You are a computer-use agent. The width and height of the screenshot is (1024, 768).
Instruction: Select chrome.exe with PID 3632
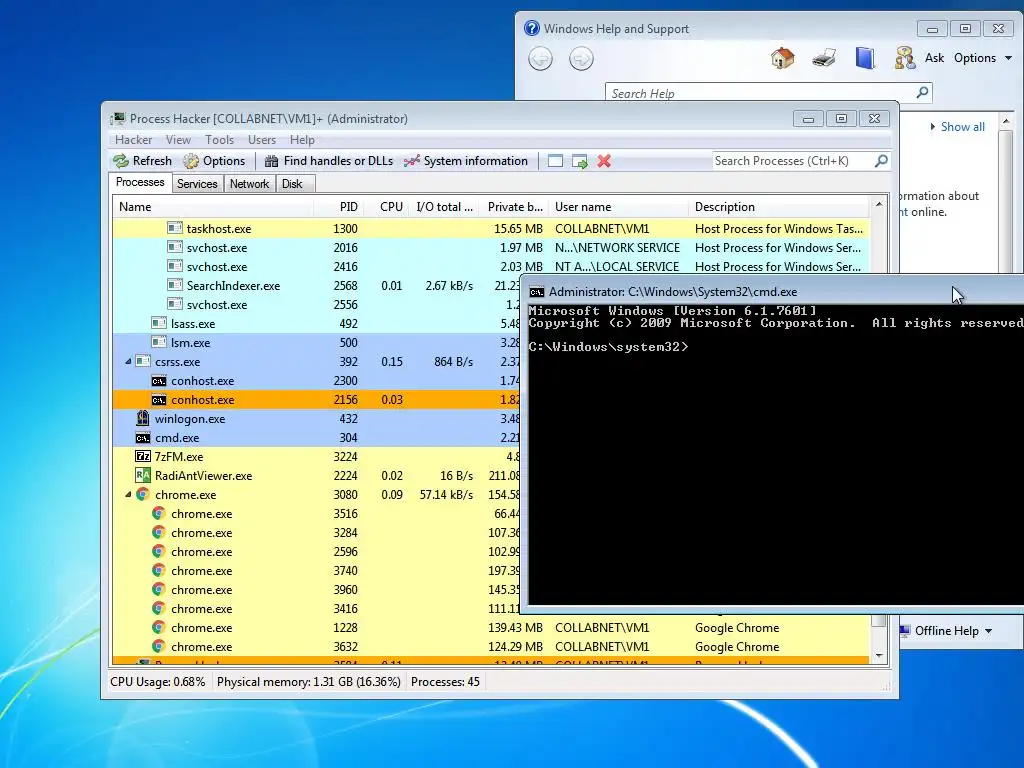click(491, 647)
